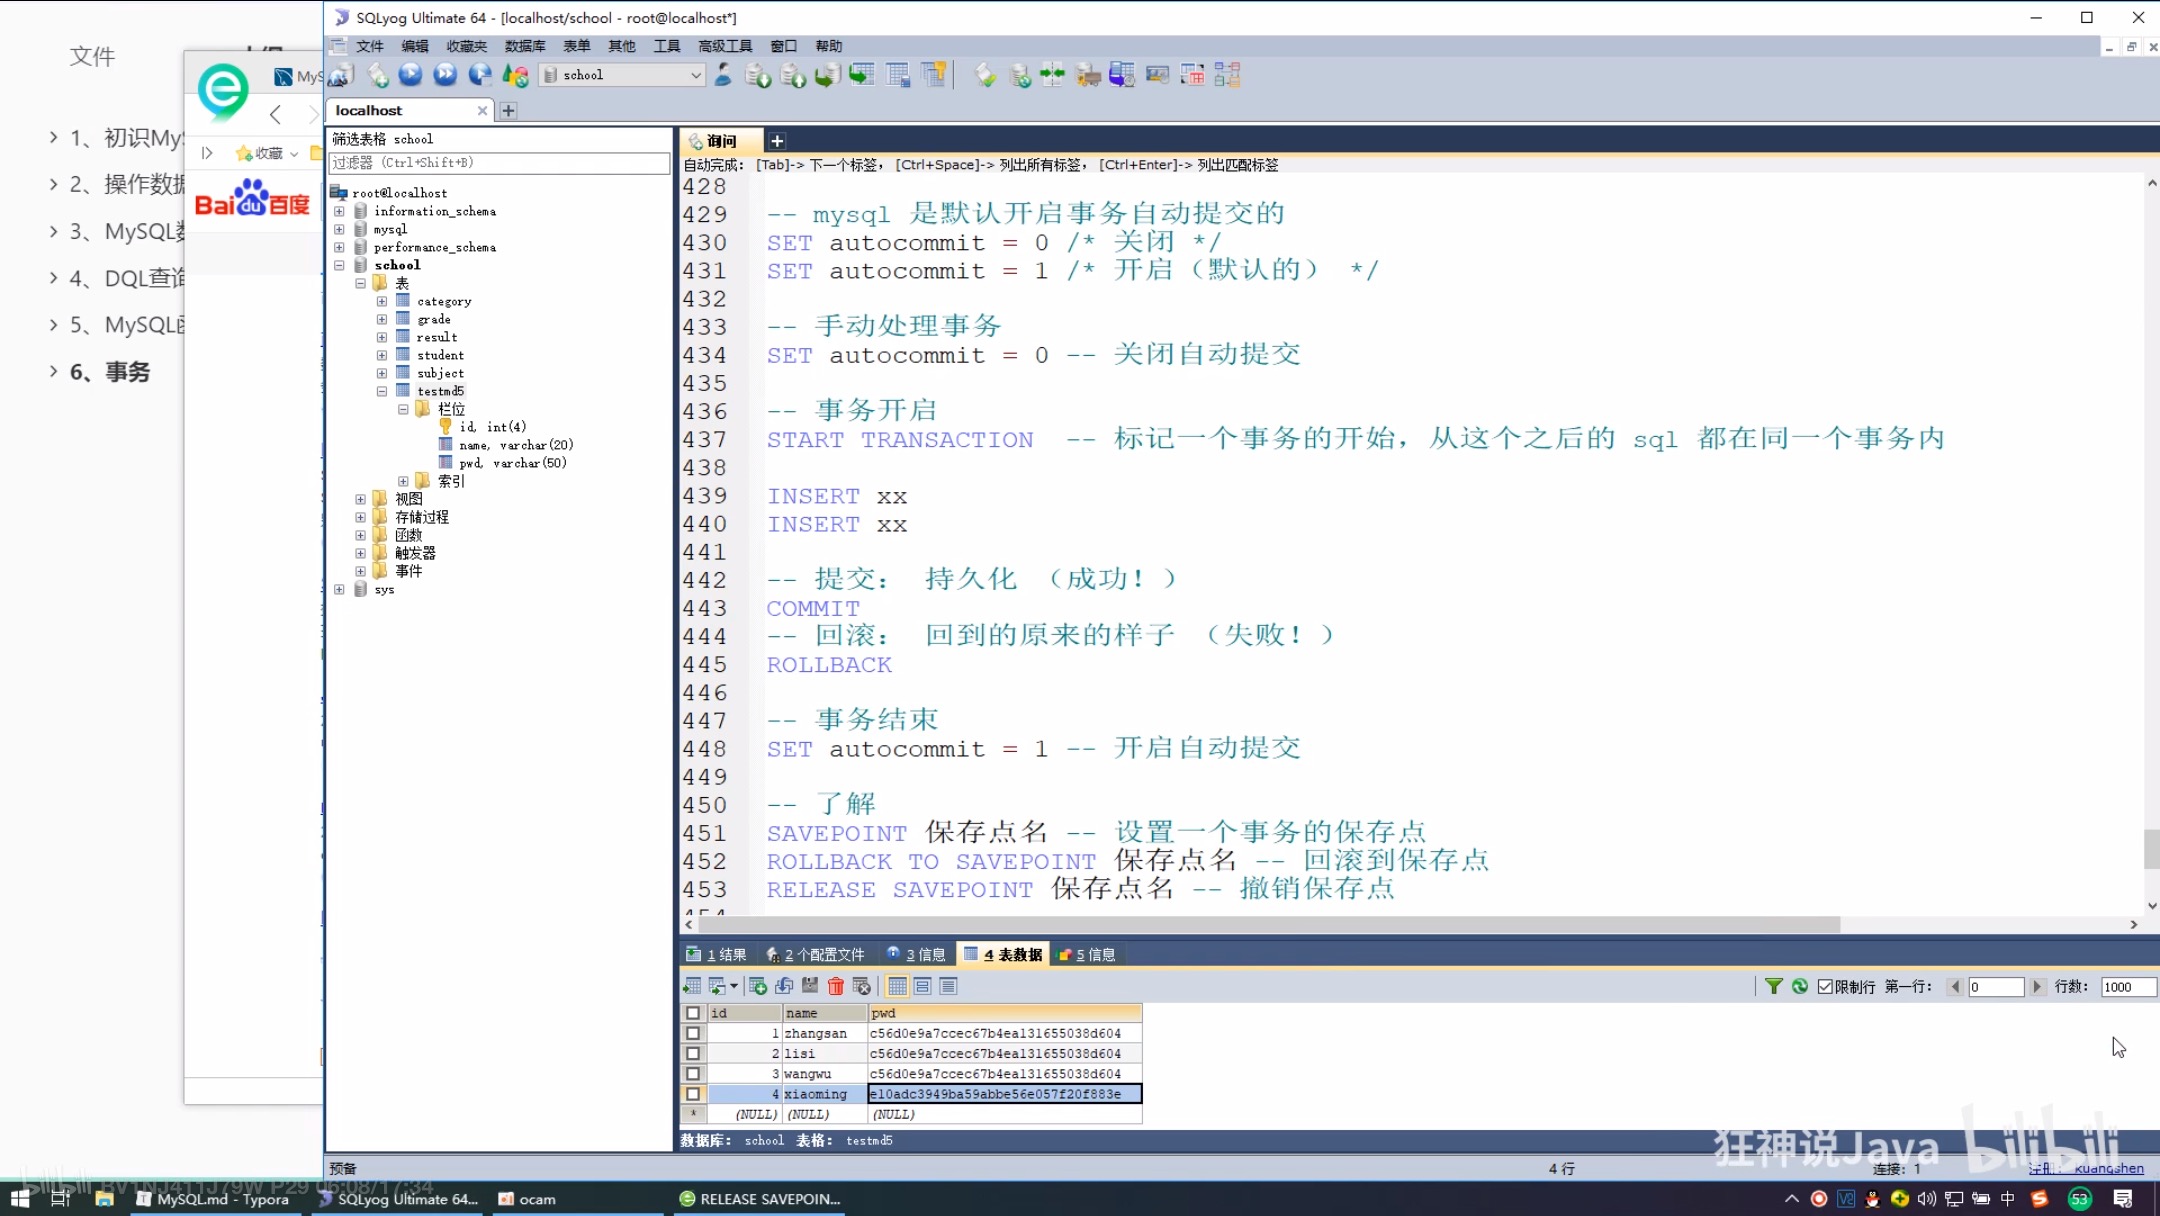Click the green funnel filter icon

coord(1773,987)
